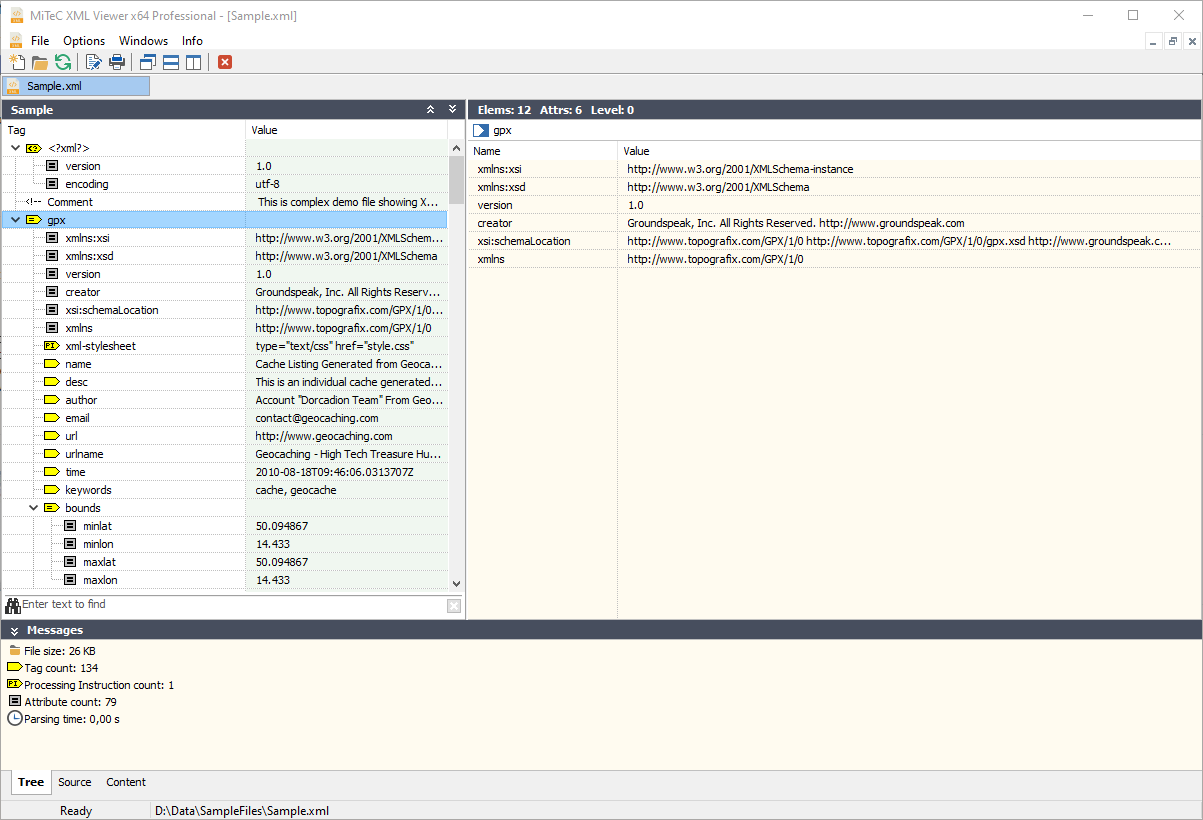Reload the file with green refresh icon
1203x820 pixels.
coord(63,62)
